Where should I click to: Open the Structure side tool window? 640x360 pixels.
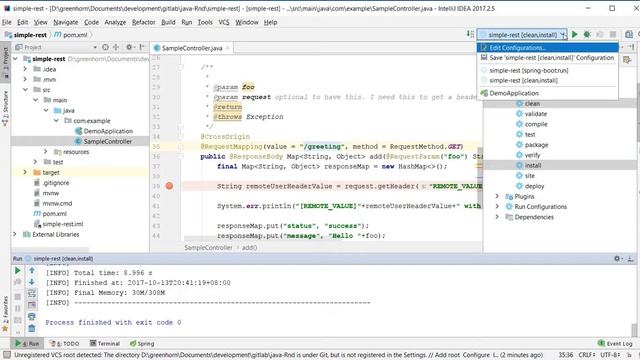5,108
